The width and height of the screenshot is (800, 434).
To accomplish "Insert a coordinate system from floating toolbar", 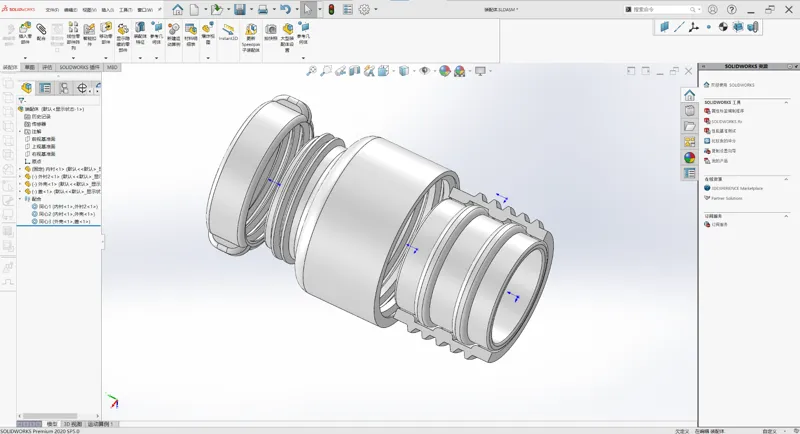I will click(x=693, y=27).
